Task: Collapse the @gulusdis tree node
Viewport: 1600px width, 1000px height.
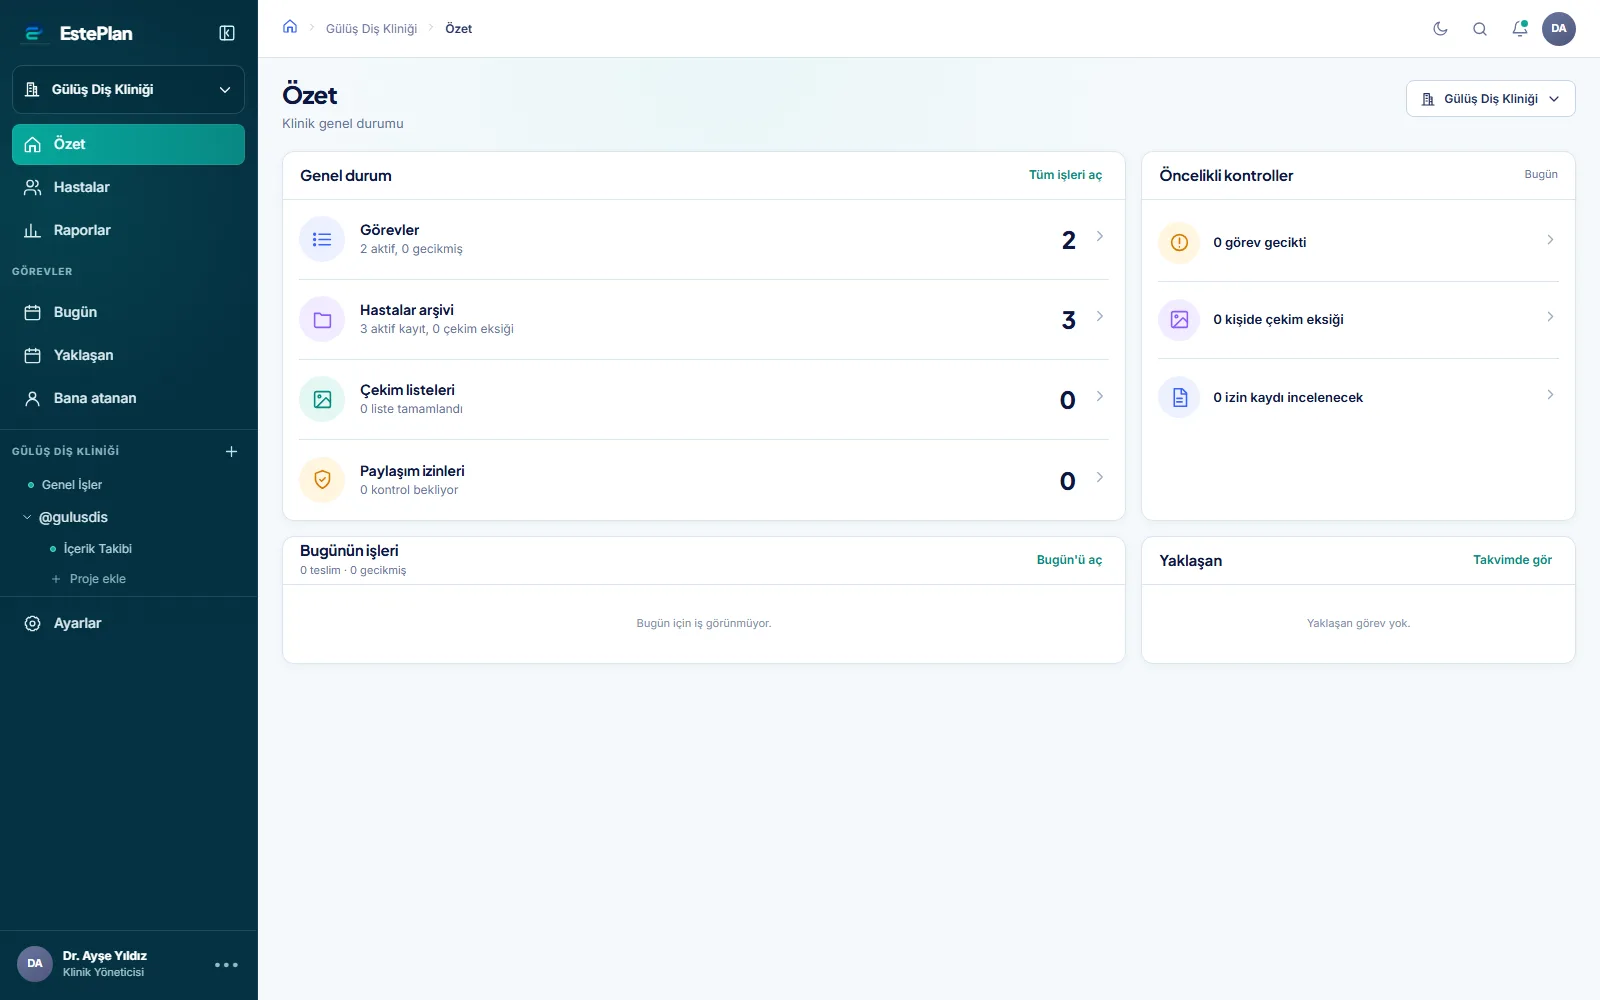Action: tap(27, 517)
